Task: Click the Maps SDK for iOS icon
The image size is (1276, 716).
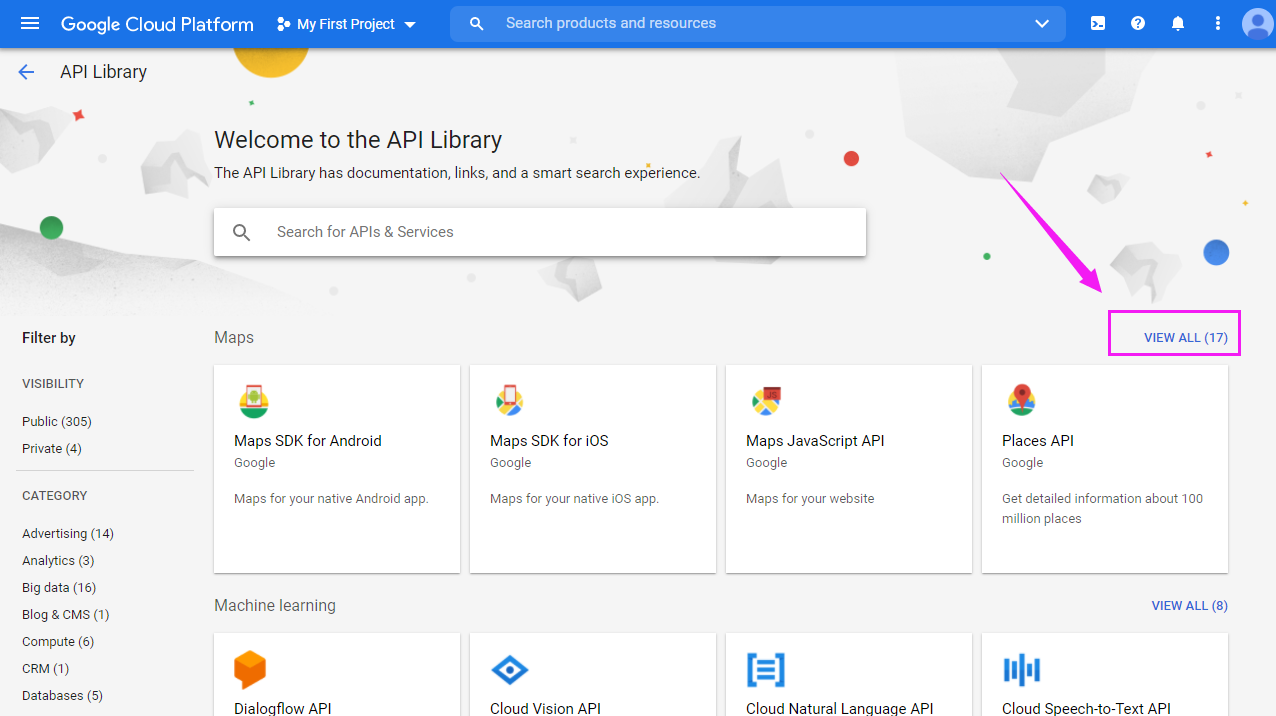Action: click(510, 401)
